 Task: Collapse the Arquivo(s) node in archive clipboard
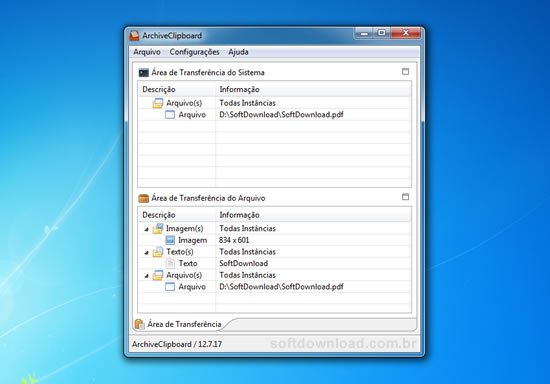(x=147, y=276)
